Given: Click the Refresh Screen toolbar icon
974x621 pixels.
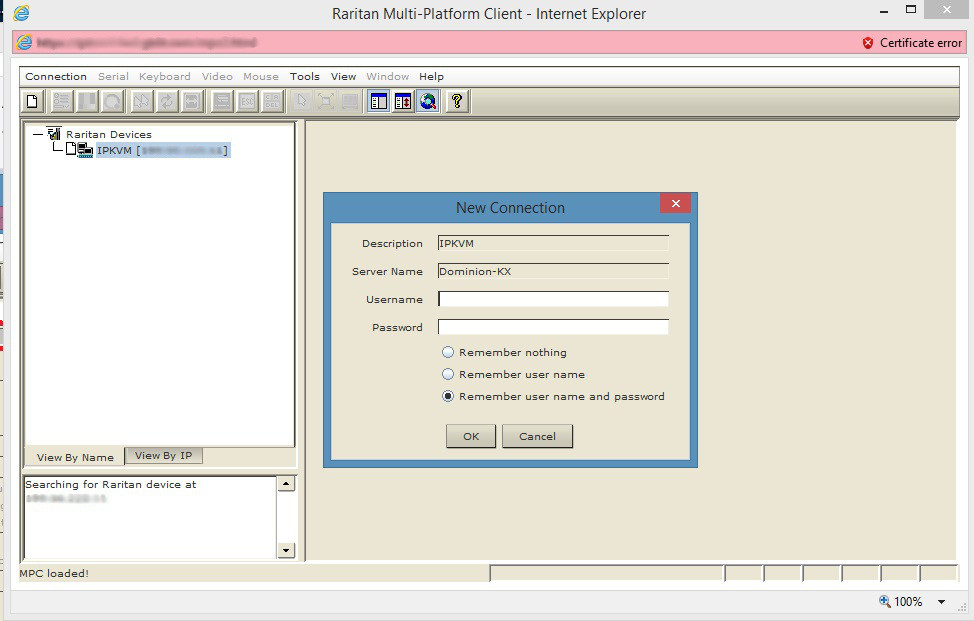Looking at the screenshot, I should click(x=166, y=101).
